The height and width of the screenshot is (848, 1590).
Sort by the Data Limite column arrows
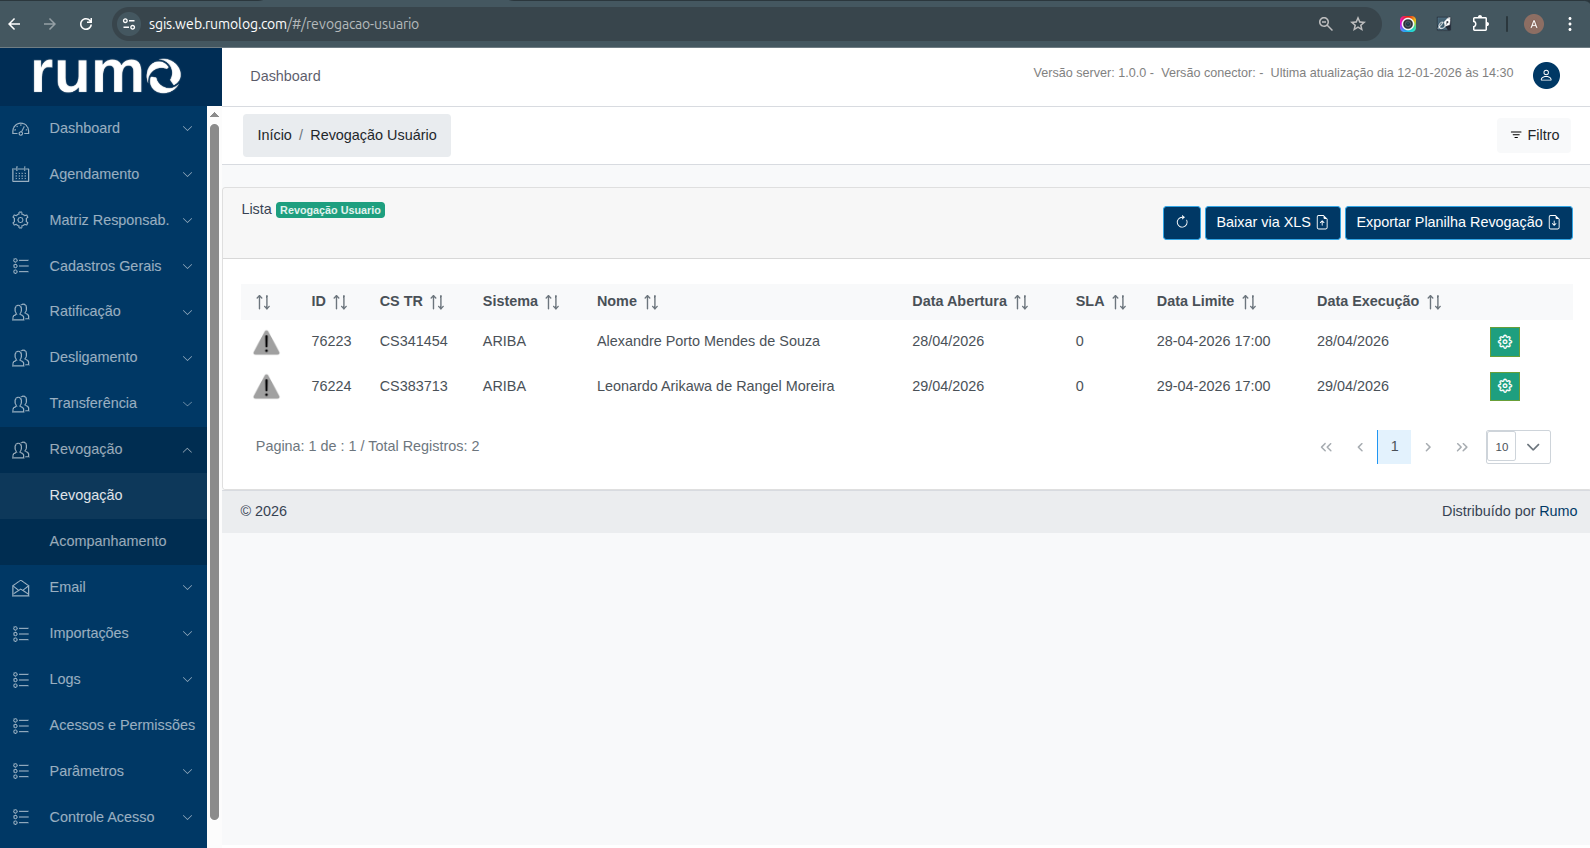point(1249,302)
